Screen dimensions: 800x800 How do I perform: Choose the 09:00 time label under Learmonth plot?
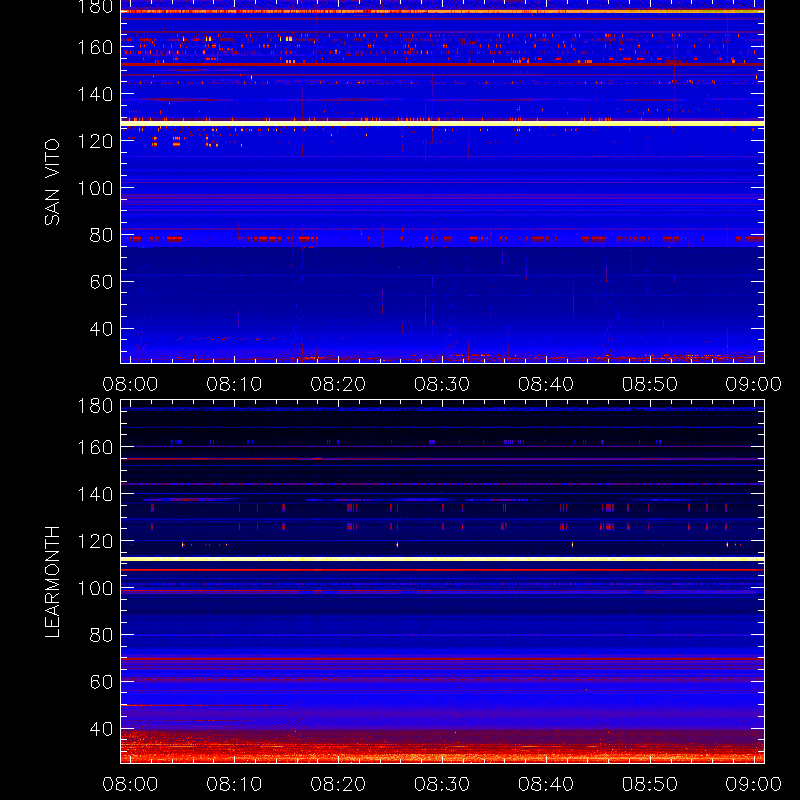click(x=754, y=784)
